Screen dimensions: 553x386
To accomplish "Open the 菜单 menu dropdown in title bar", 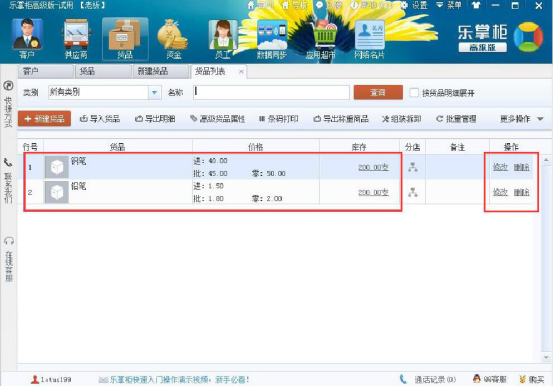I will point(449,5).
